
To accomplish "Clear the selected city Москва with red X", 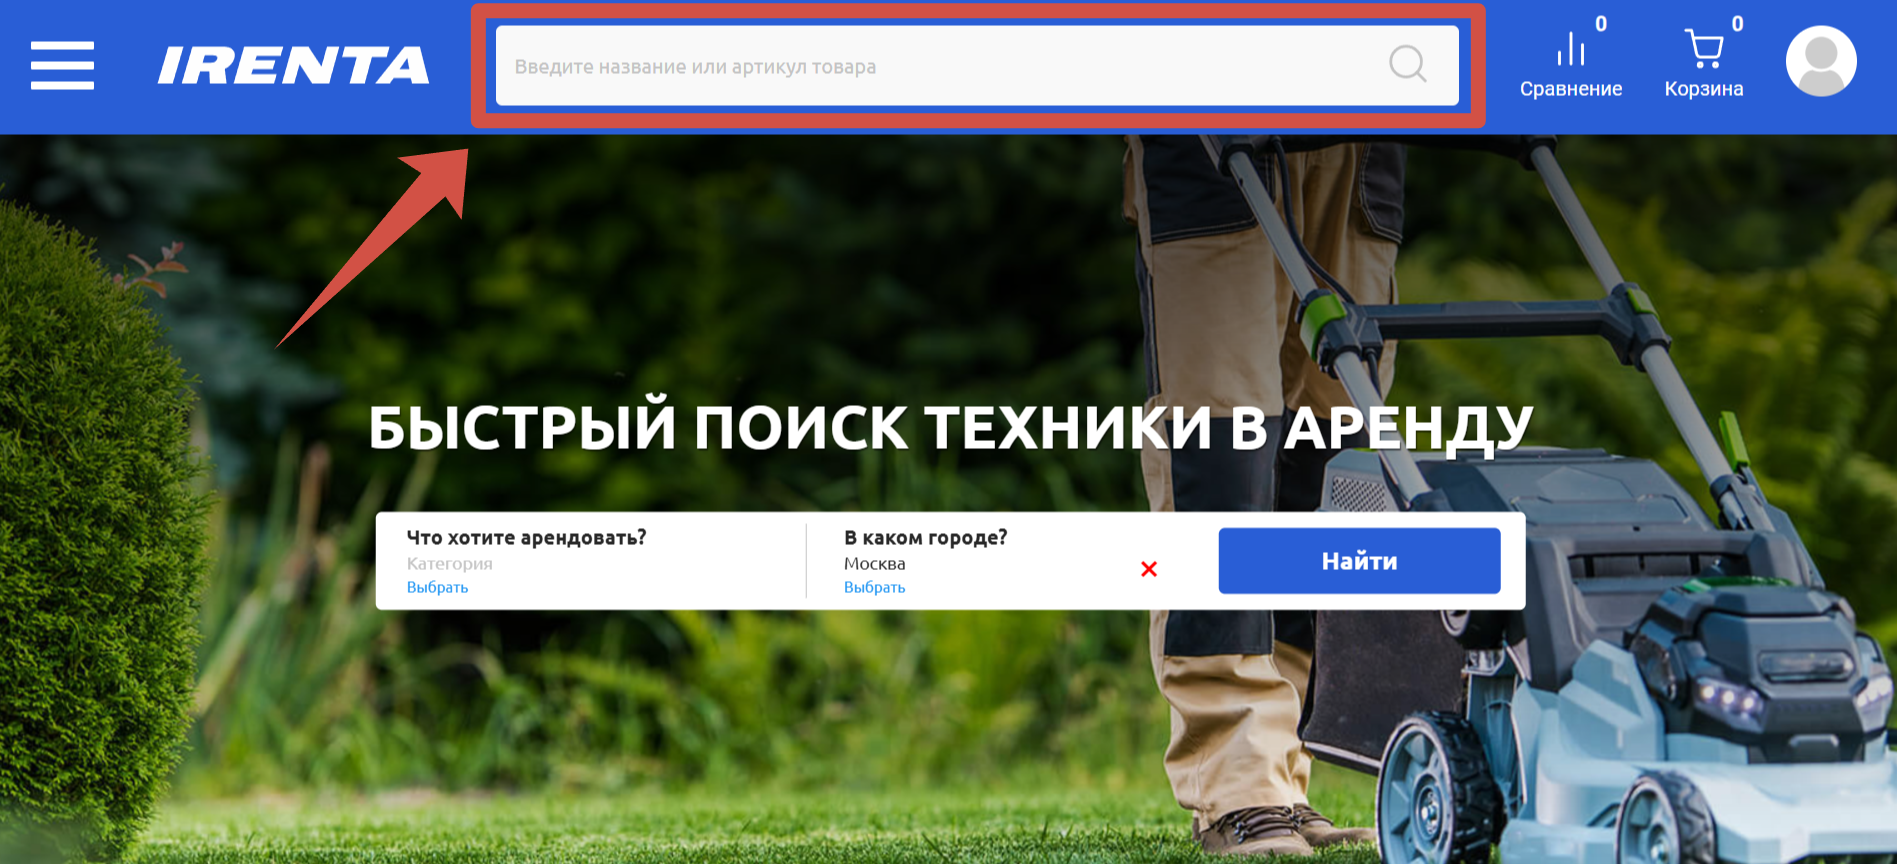I will coord(1149,569).
